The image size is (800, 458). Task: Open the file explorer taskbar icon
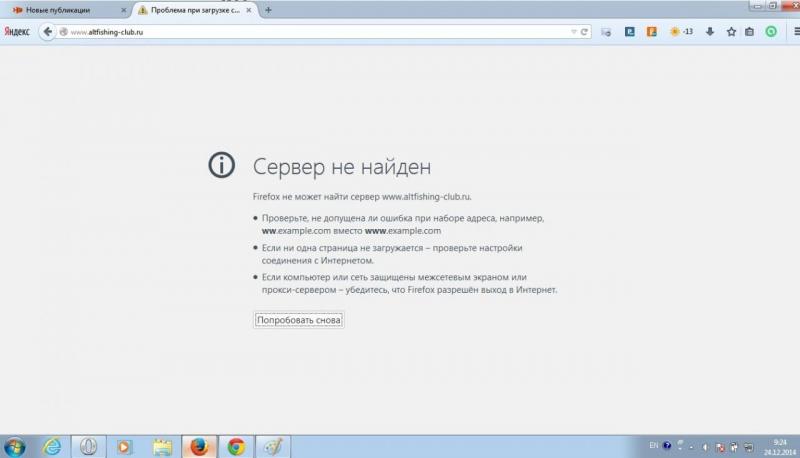pyautogui.click(x=162, y=447)
